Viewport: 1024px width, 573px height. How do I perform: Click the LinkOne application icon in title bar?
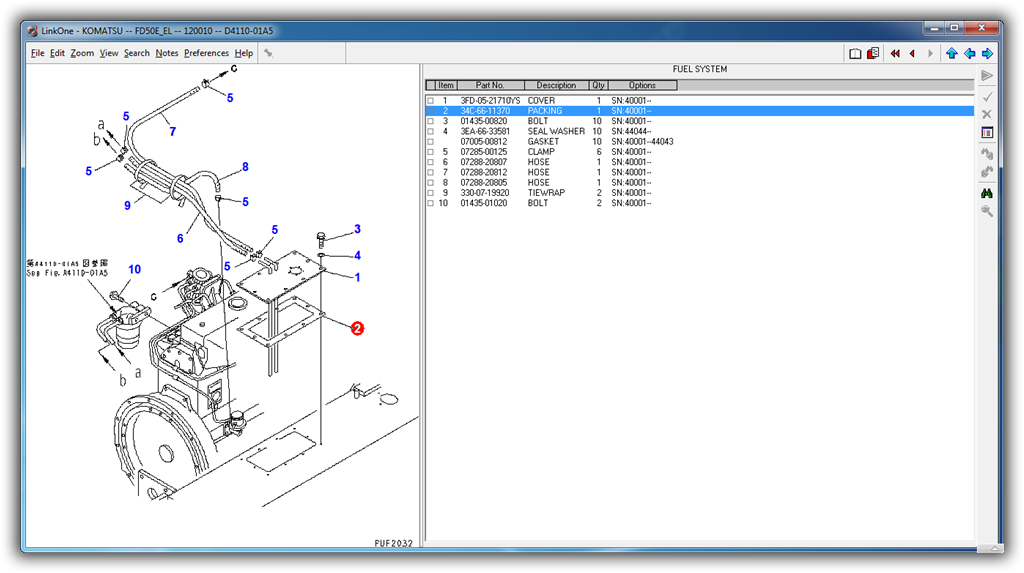point(33,31)
